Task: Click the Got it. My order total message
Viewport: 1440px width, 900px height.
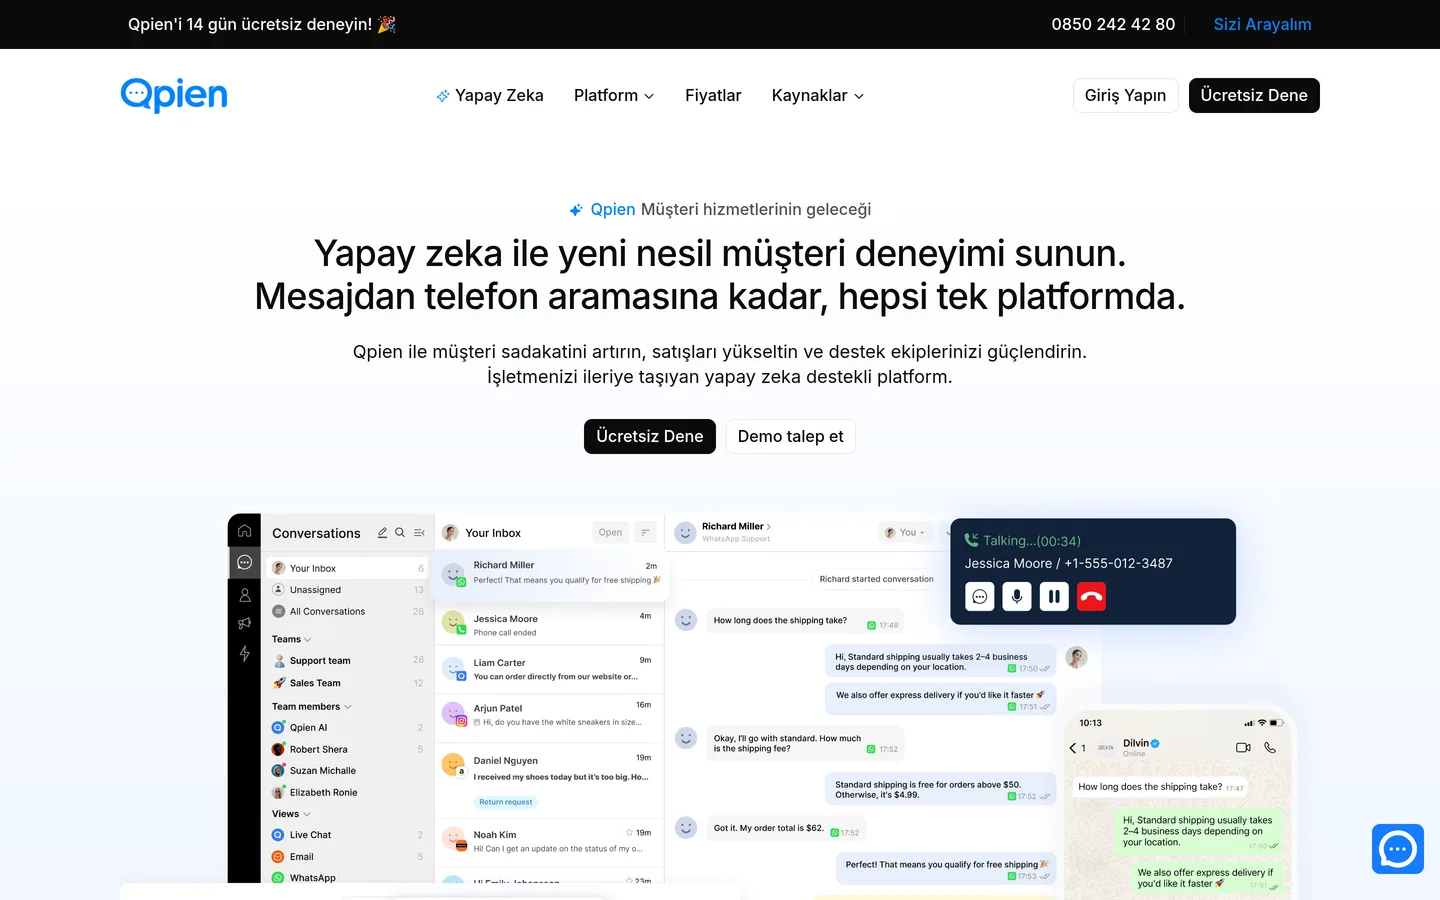Action: click(786, 829)
